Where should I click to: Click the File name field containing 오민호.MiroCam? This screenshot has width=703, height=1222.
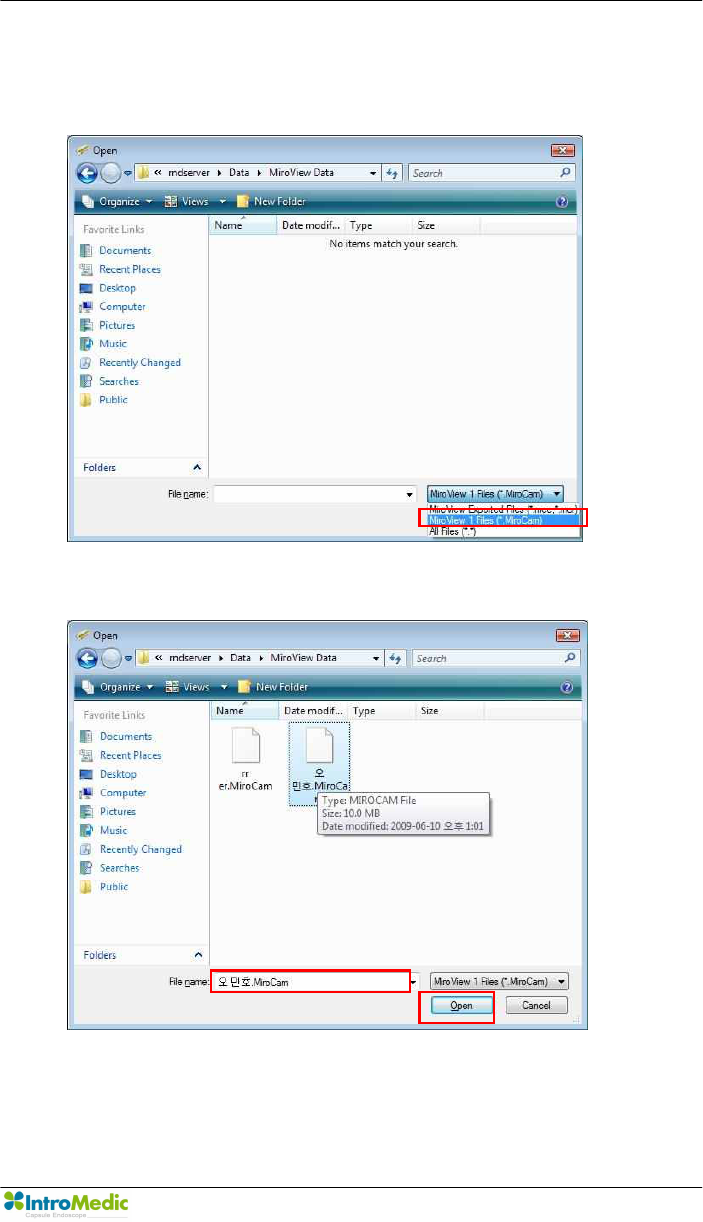click(311, 982)
